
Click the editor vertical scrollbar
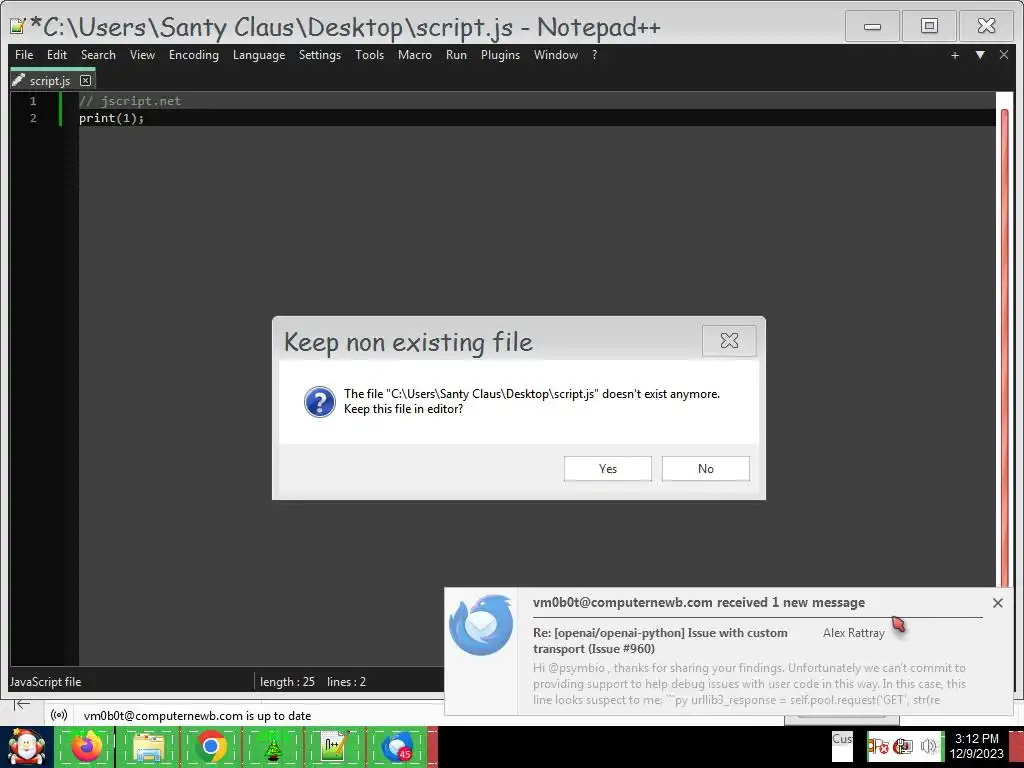1004,346
